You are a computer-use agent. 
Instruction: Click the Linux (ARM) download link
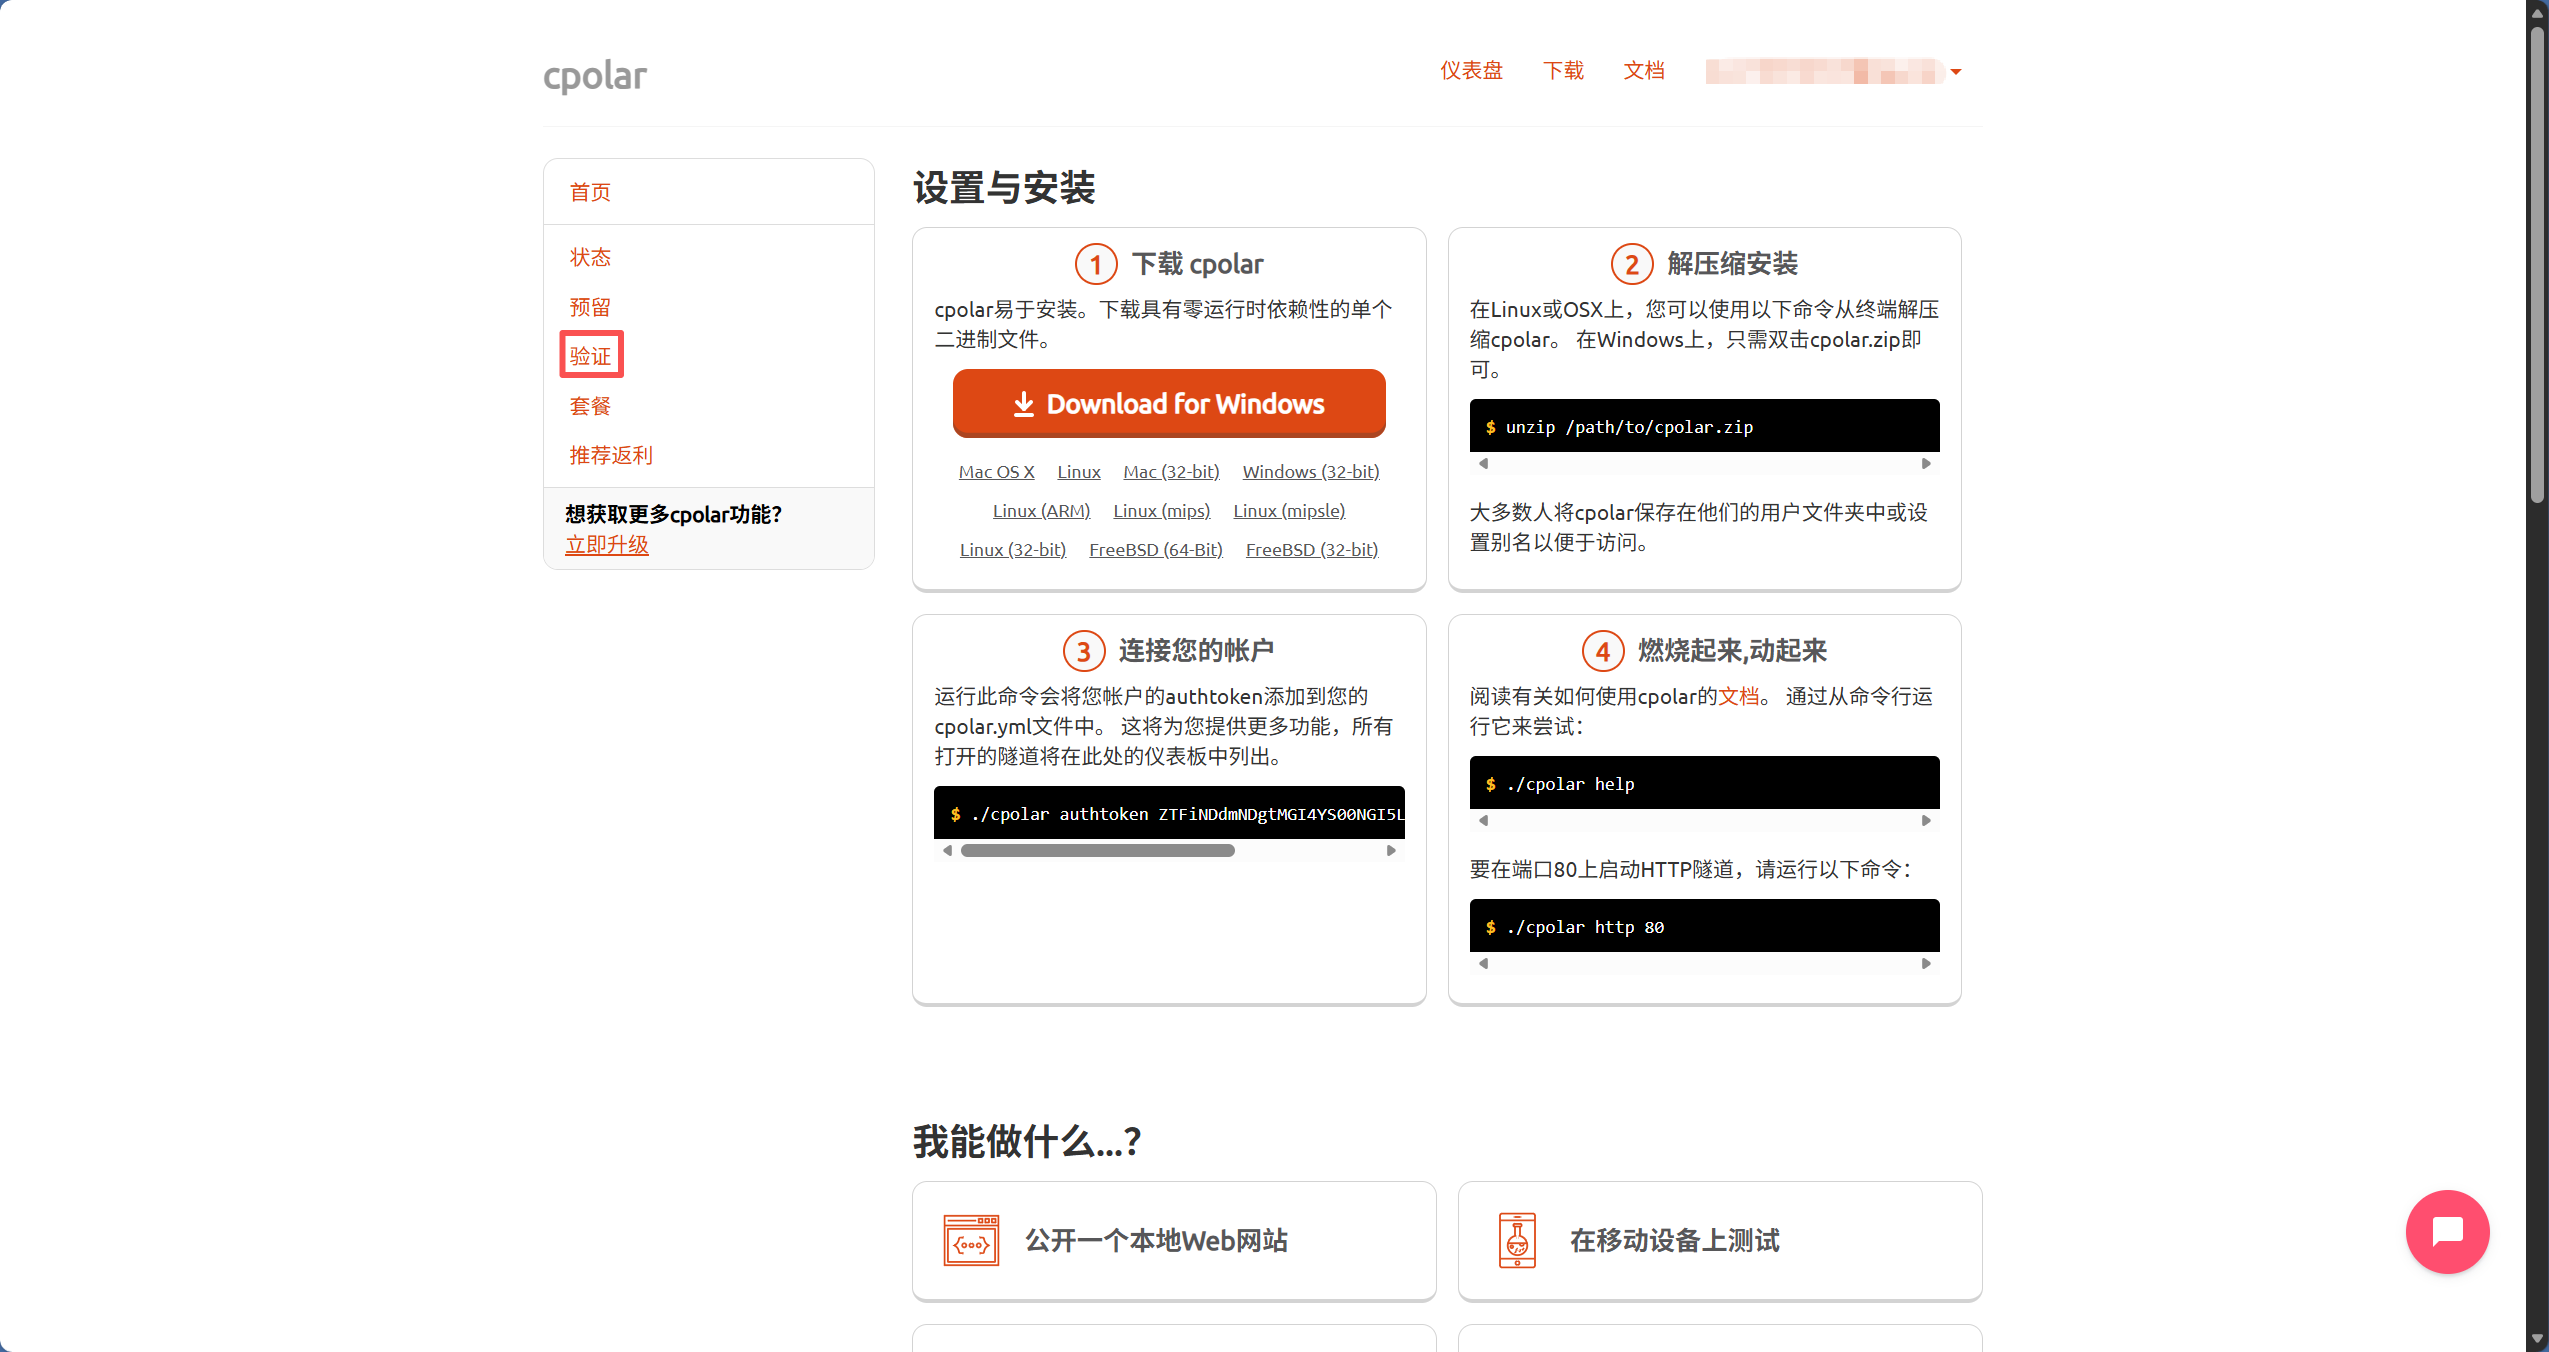(1041, 511)
